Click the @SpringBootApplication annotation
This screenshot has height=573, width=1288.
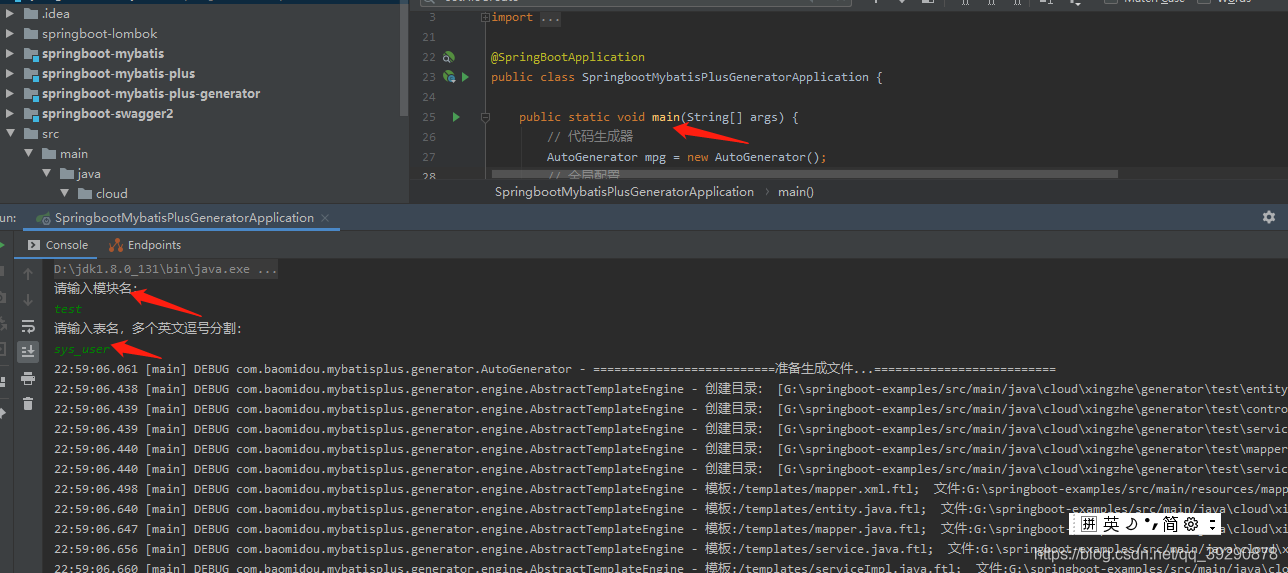point(568,57)
